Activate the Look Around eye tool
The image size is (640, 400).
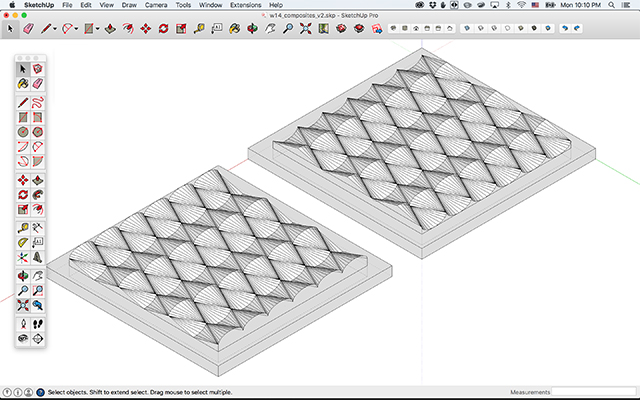click(x=23, y=338)
